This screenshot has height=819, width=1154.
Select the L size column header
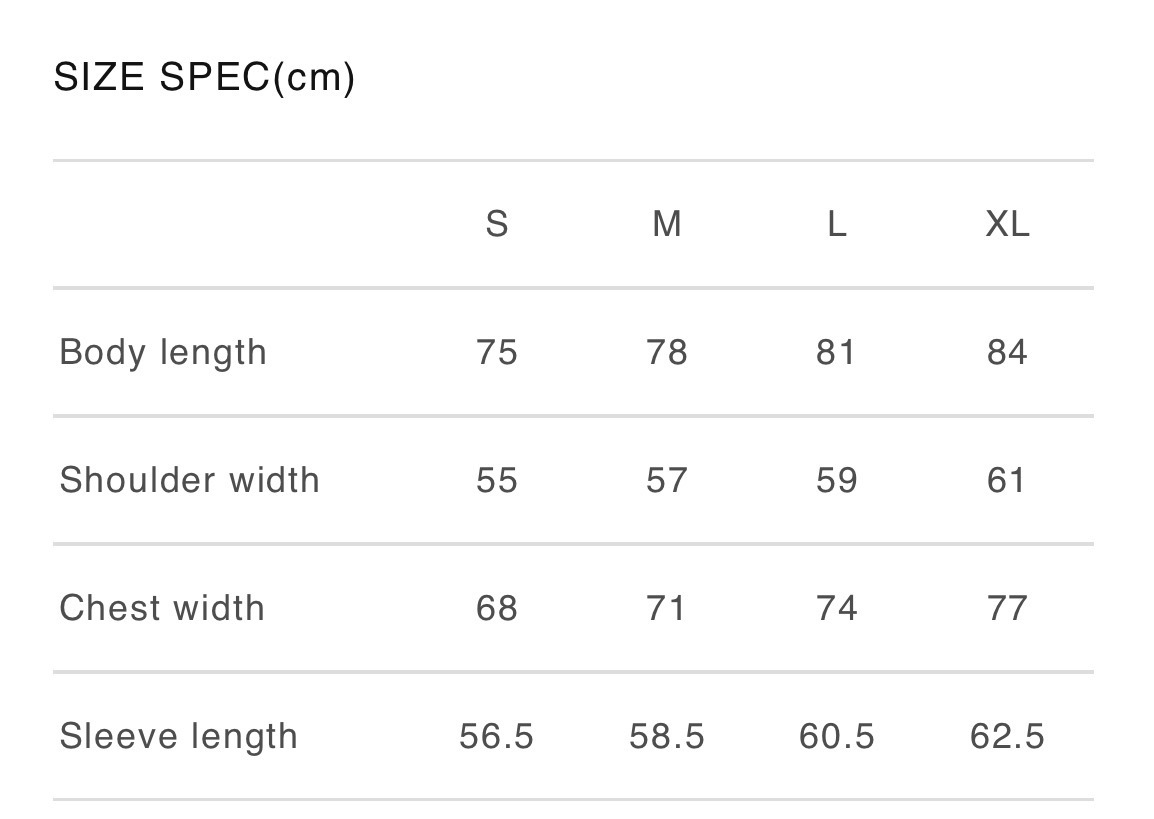[x=837, y=224]
